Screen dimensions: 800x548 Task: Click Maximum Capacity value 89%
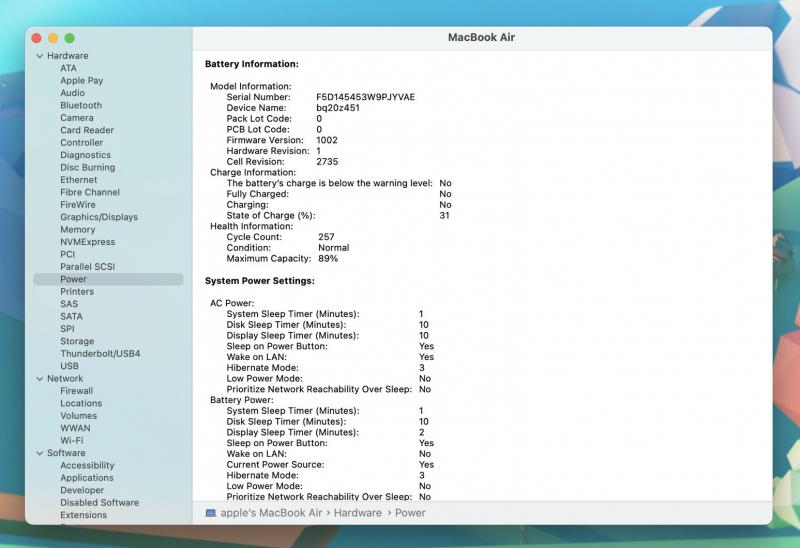pos(328,258)
